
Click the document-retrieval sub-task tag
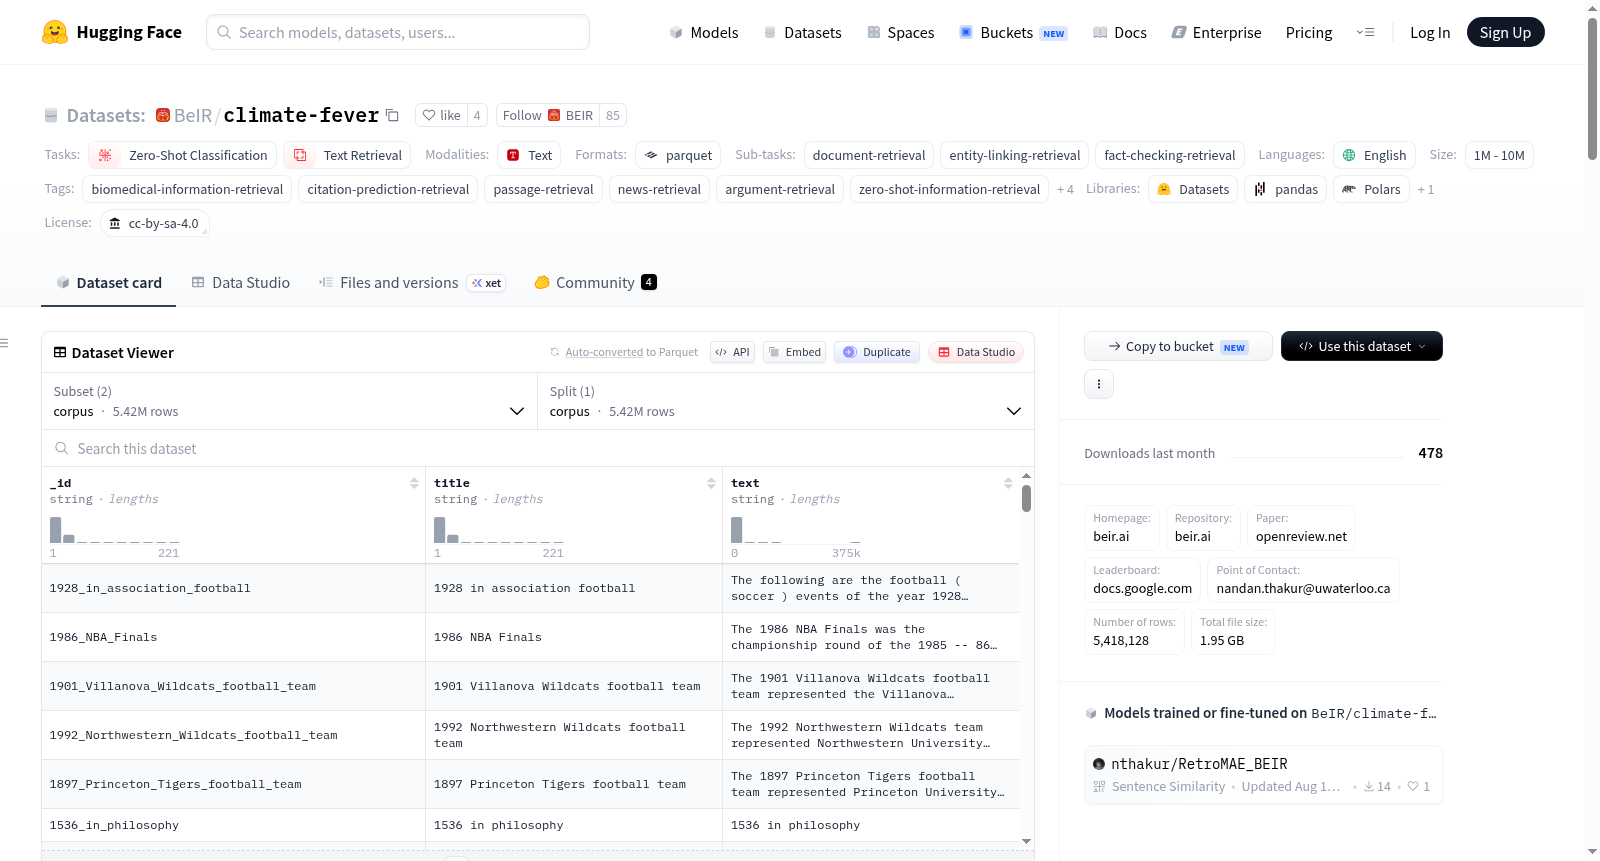point(869,155)
